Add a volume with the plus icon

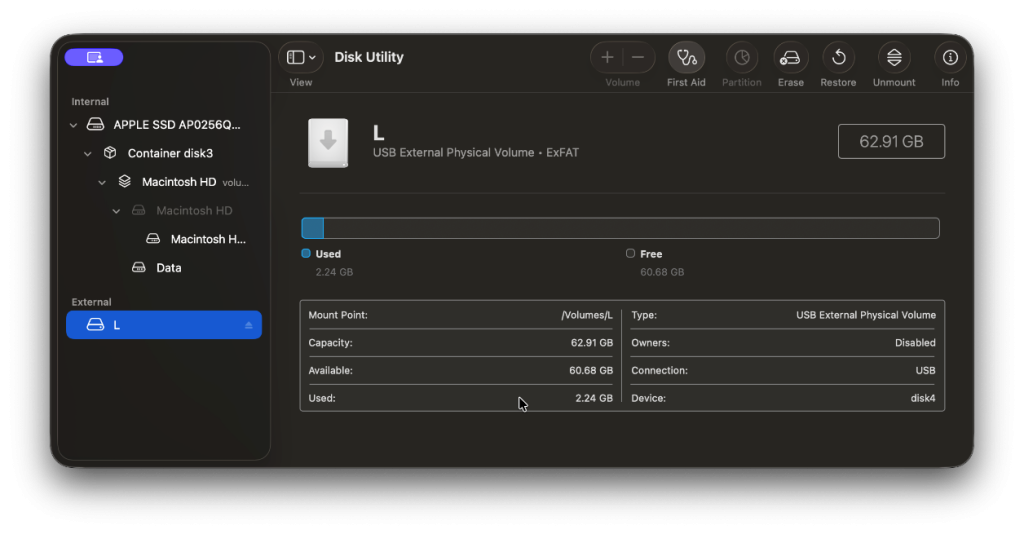pos(607,57)
